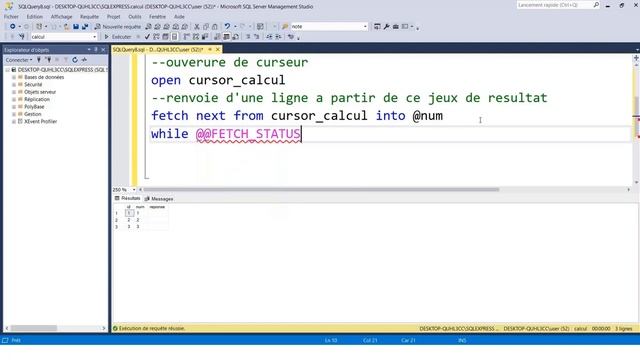
Task: Run the query with Exécuter
Action: (x=118, y=37)
